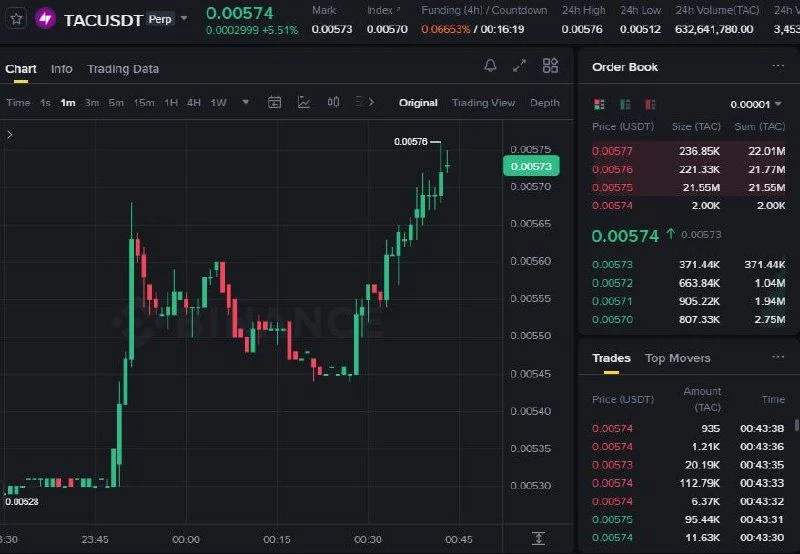
Task: Open the Top Movers tab
Action: [678, 358]
